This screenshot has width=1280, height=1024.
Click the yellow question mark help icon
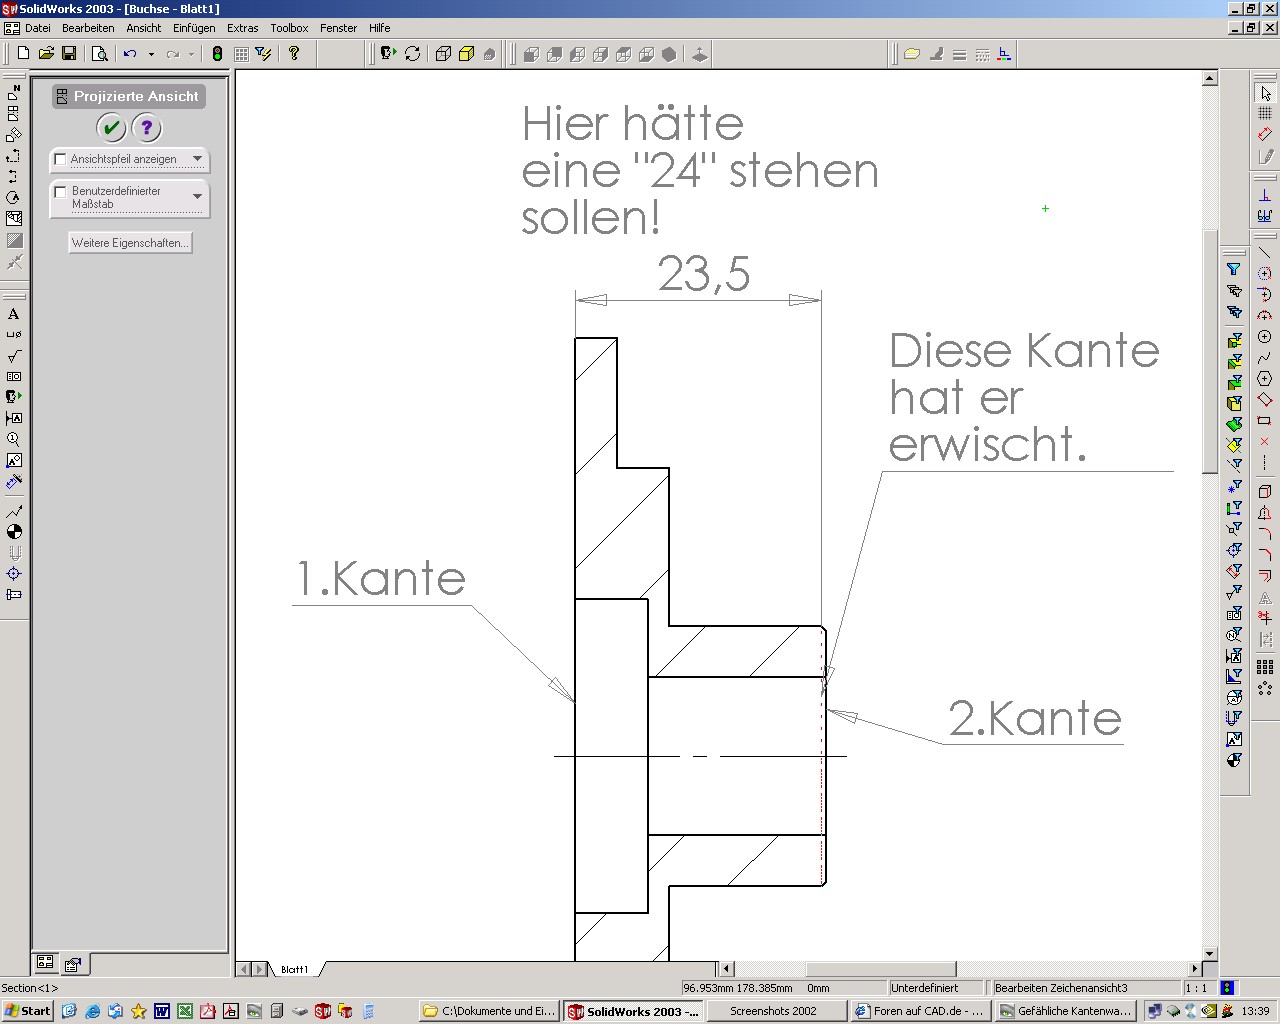(x=294, y=54)
